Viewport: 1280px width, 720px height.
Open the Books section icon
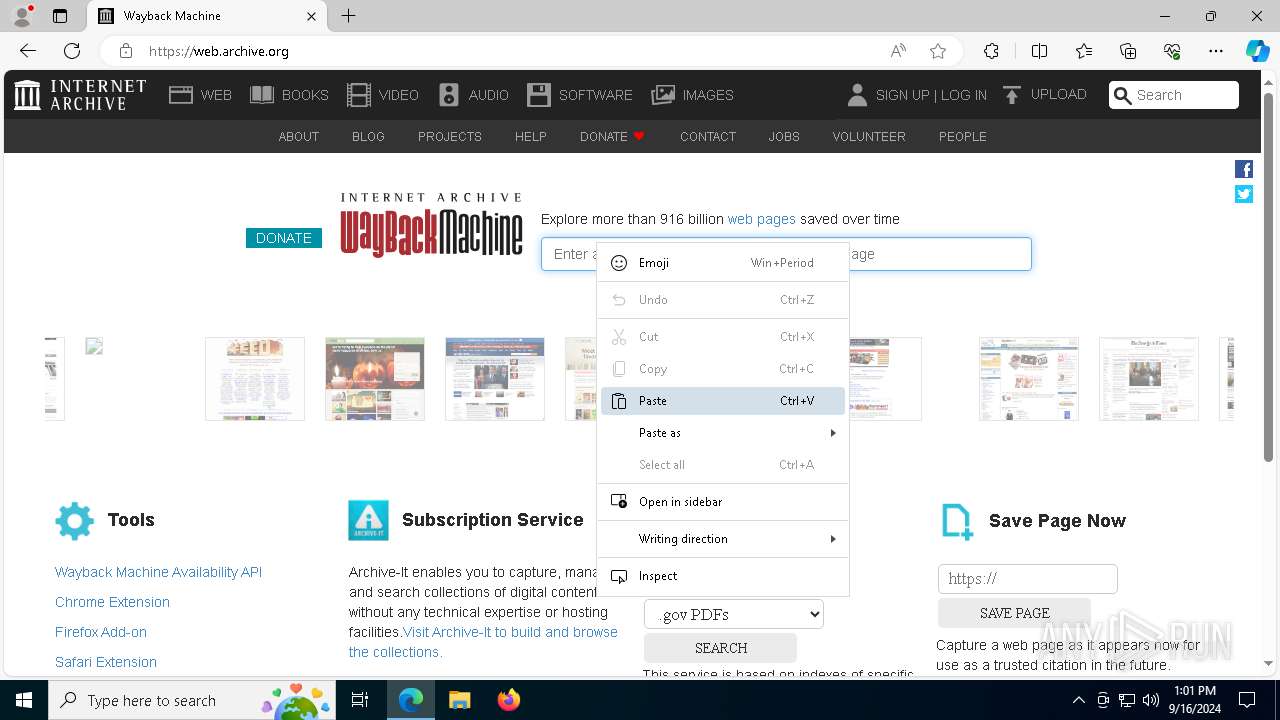(x=262, y=95)
